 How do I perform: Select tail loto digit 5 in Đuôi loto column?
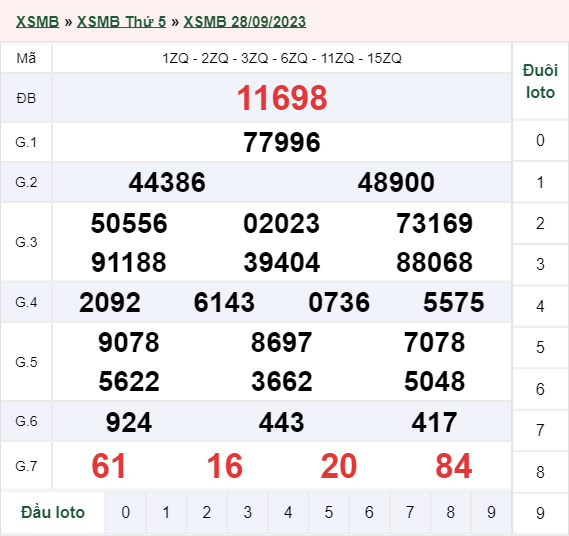click(x=540, y=347)
